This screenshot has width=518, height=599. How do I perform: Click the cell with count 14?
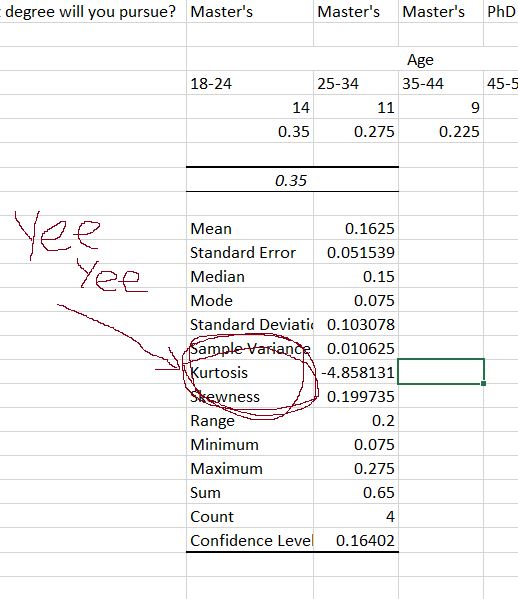[x=250, y=107]
